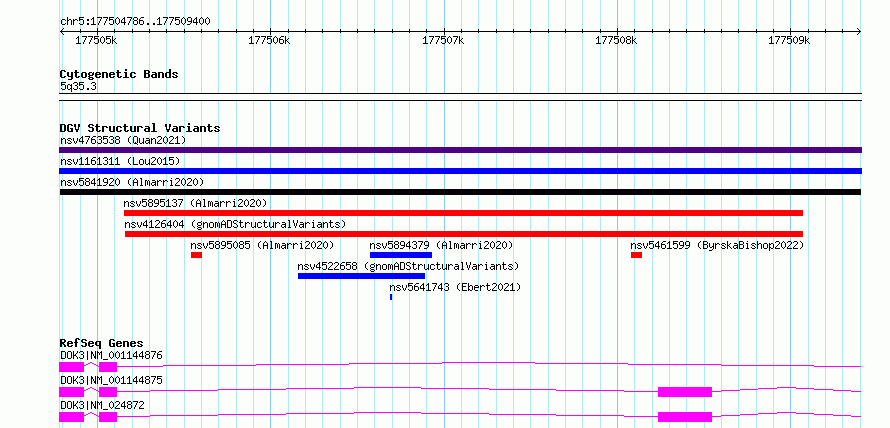
Task: Click the nsv4763538 (Quan2021) purple variant bar
Action: point(460,150)
